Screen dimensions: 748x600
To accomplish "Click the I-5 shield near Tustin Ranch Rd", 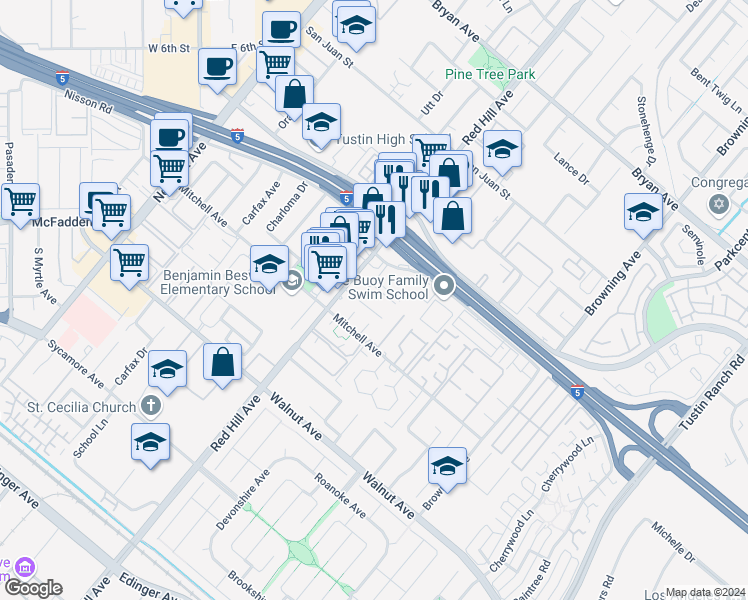I will coord(577,392).
